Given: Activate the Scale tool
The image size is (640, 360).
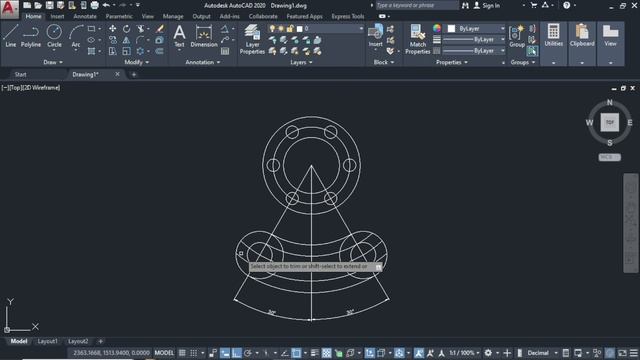Looking at the screenshot, I should [x=127, y=51].
